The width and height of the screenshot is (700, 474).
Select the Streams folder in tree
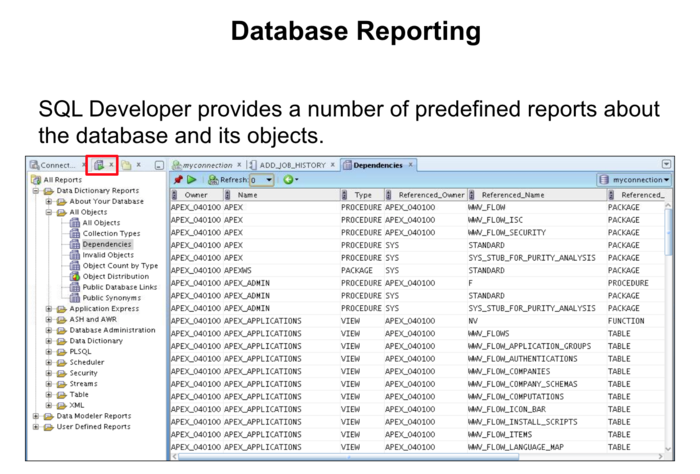[83, 383]
